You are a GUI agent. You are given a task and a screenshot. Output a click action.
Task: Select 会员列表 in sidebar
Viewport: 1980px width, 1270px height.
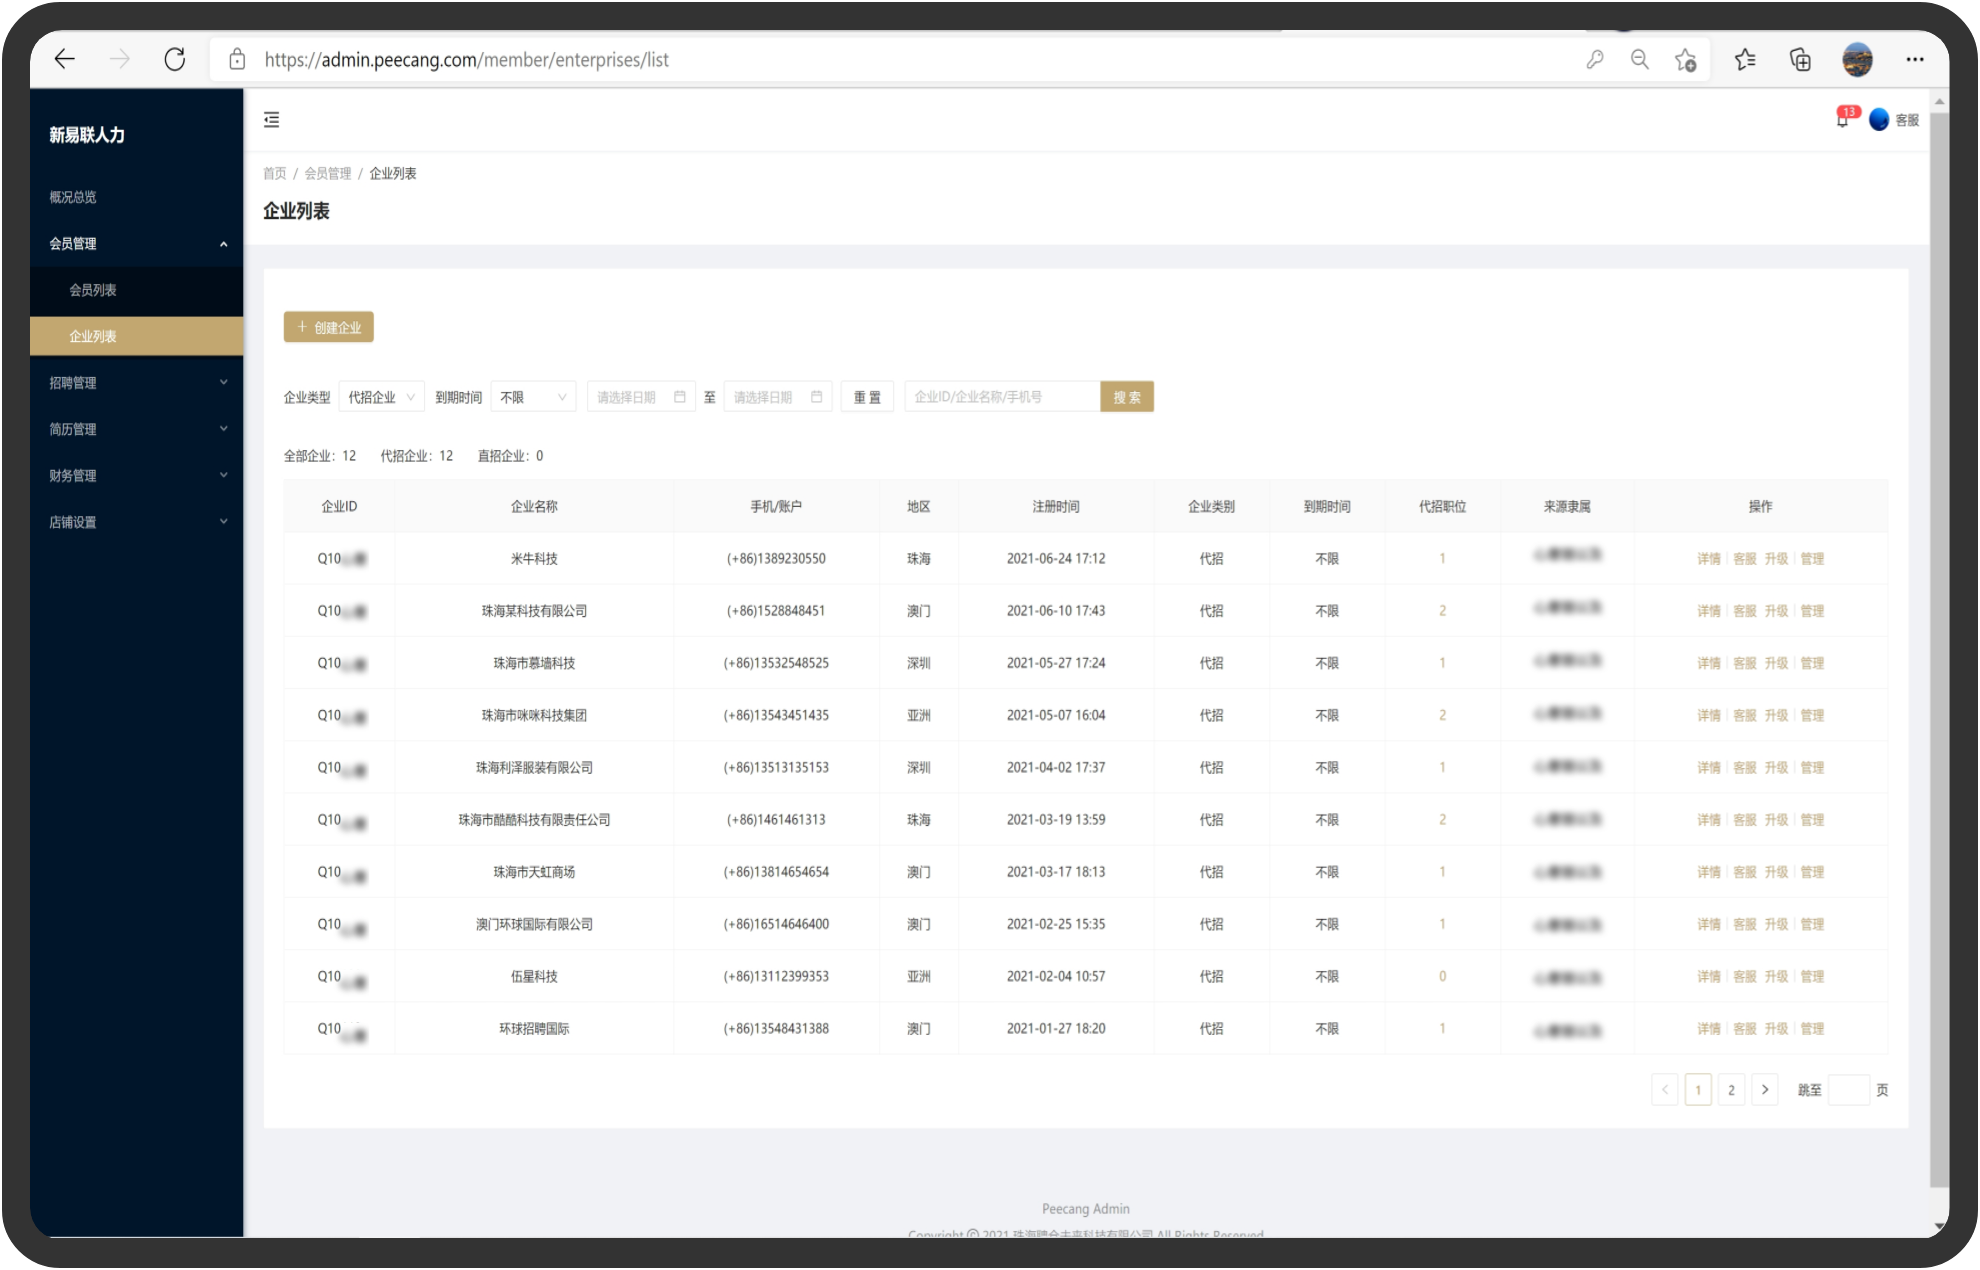tap(93, 290)
